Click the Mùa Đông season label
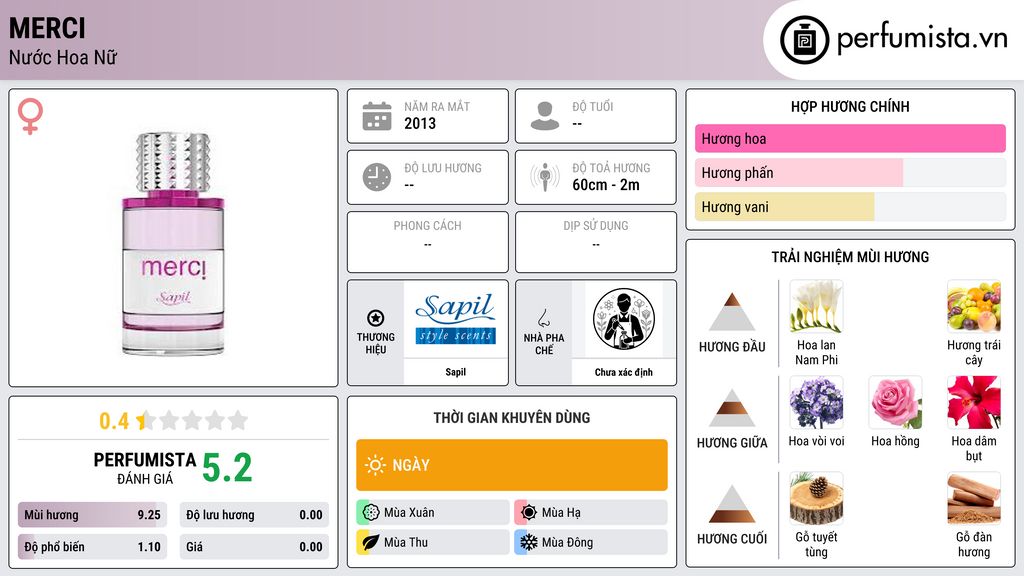Screen dimensions: 1024x576 [x=568, y=542]
